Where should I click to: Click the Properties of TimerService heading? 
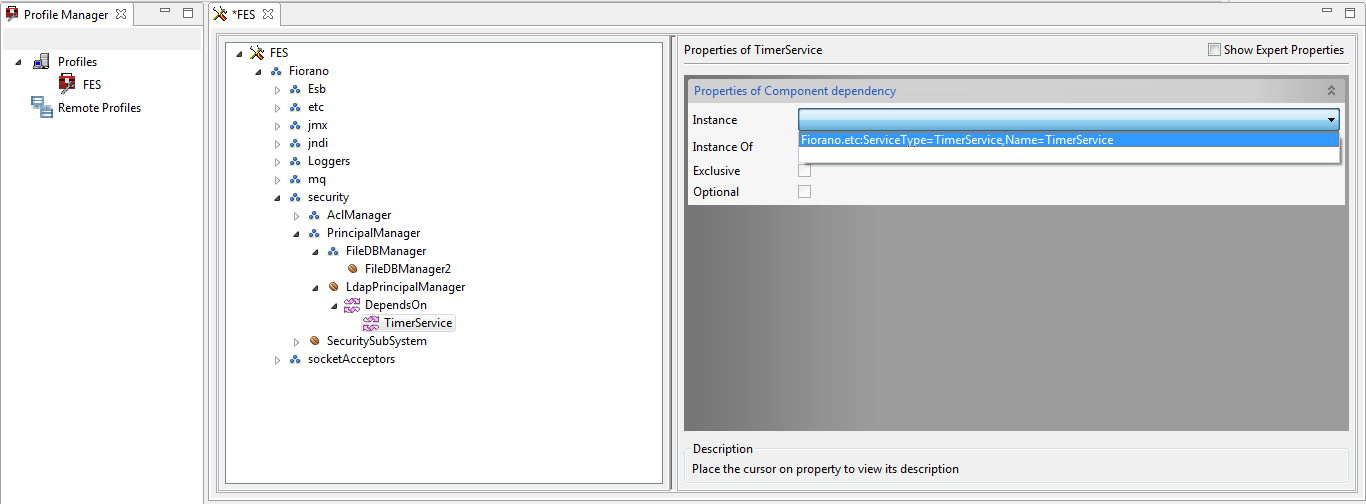pyautogui.click(x=753, y=50)
